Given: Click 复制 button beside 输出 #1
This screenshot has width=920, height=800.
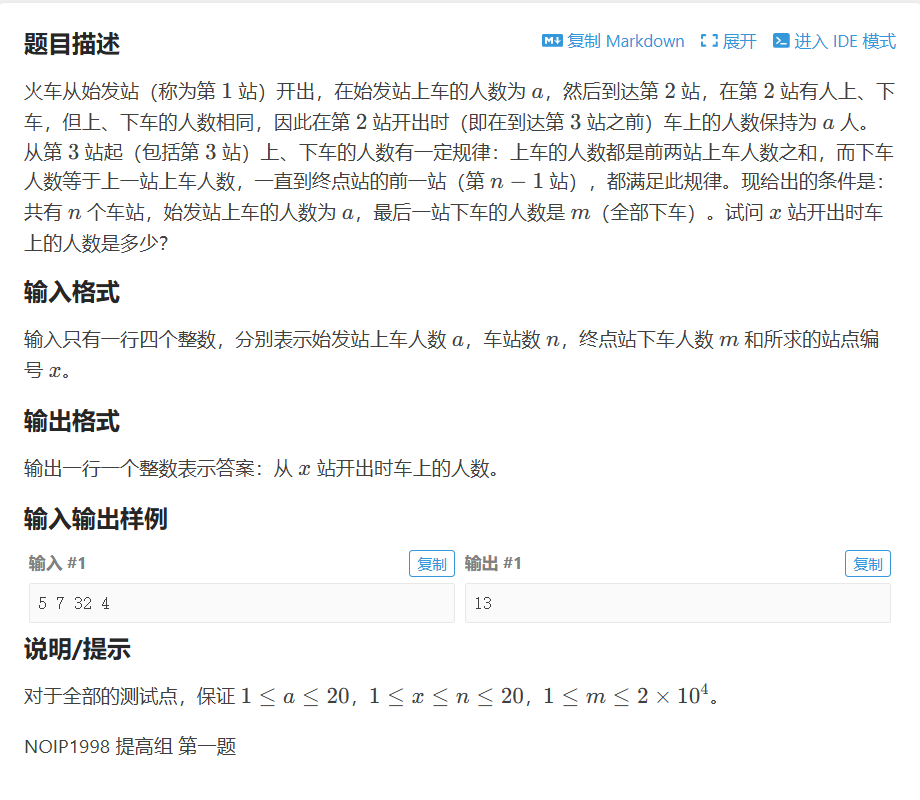Looking at the screenshot, I should click(867, 563).
